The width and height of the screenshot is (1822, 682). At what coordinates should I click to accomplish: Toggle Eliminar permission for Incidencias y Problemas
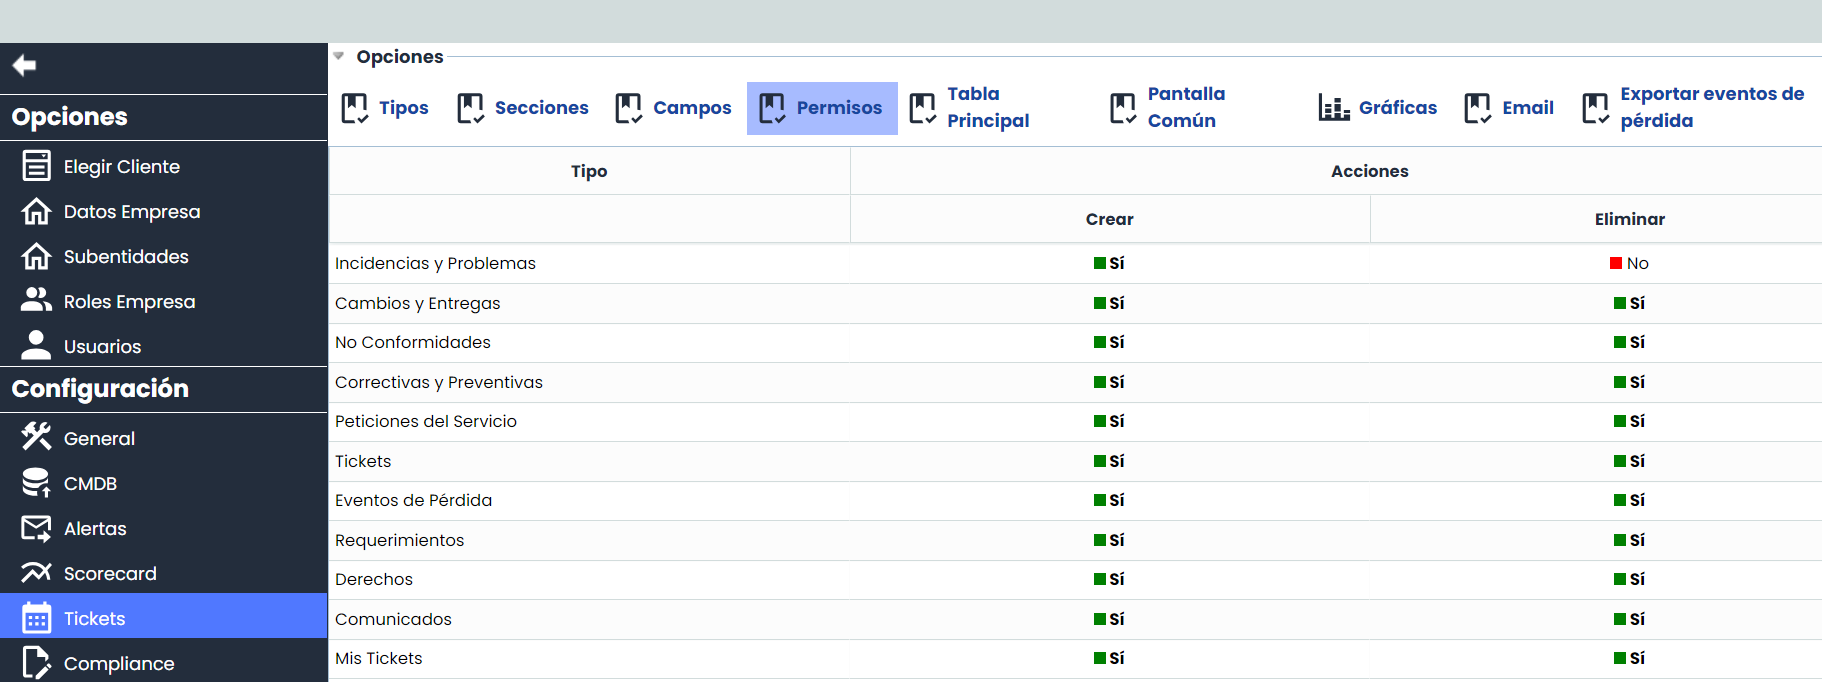pos(1628,264)
